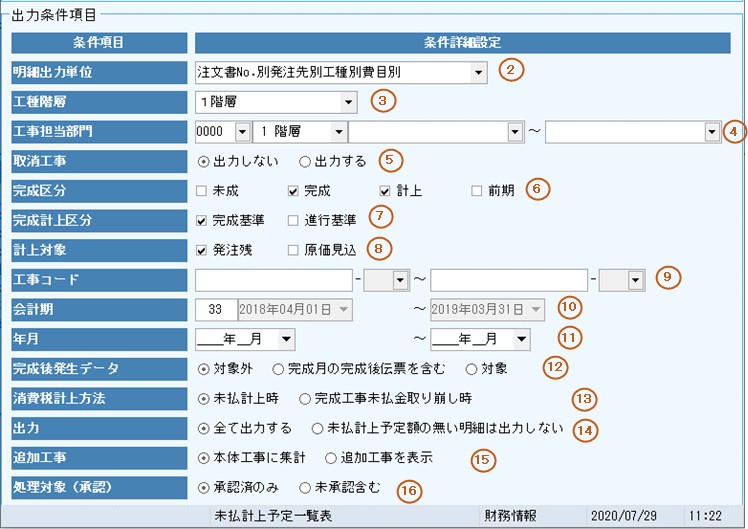Image resolution: width=748 pixels, height=529 pixels.
Task: Expand the 工種階層 dropdown list
Action: pos(348,101)
